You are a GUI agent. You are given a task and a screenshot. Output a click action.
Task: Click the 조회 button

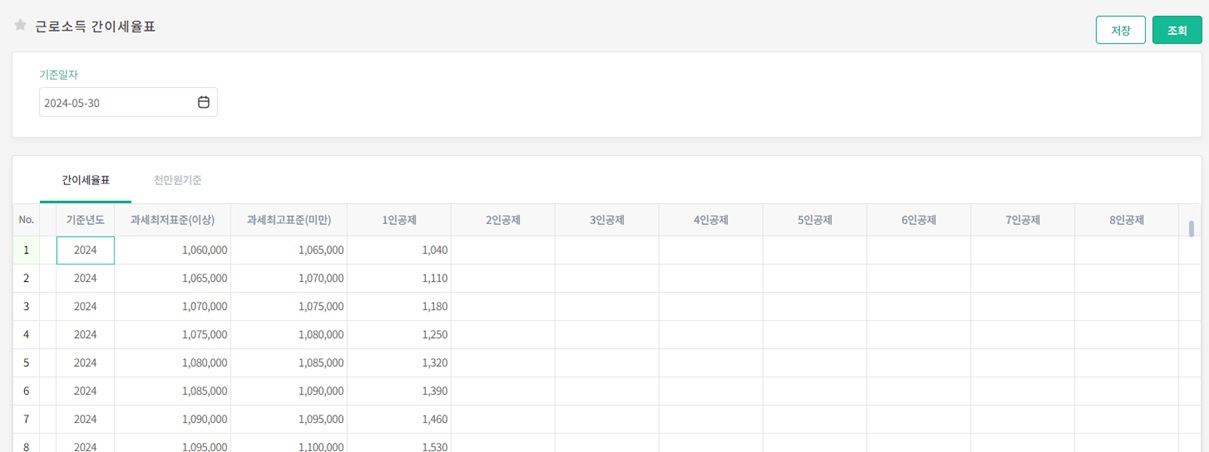click(1176, 30)
